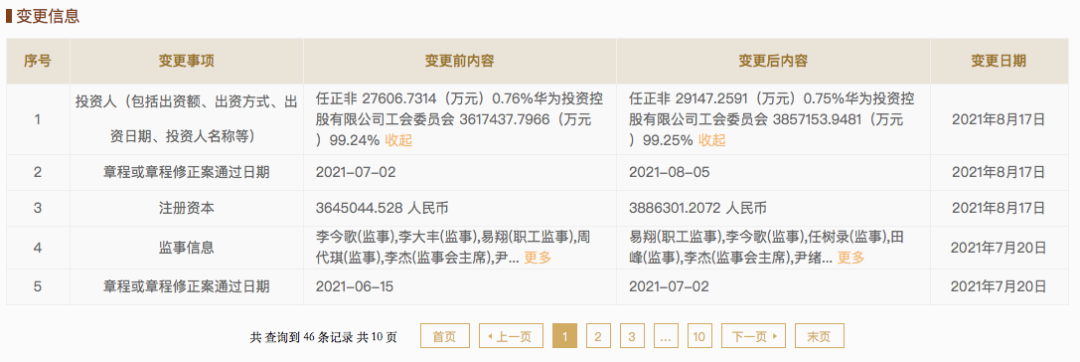Collapse the 变更后内容 text in row 1

click(712, 140)
